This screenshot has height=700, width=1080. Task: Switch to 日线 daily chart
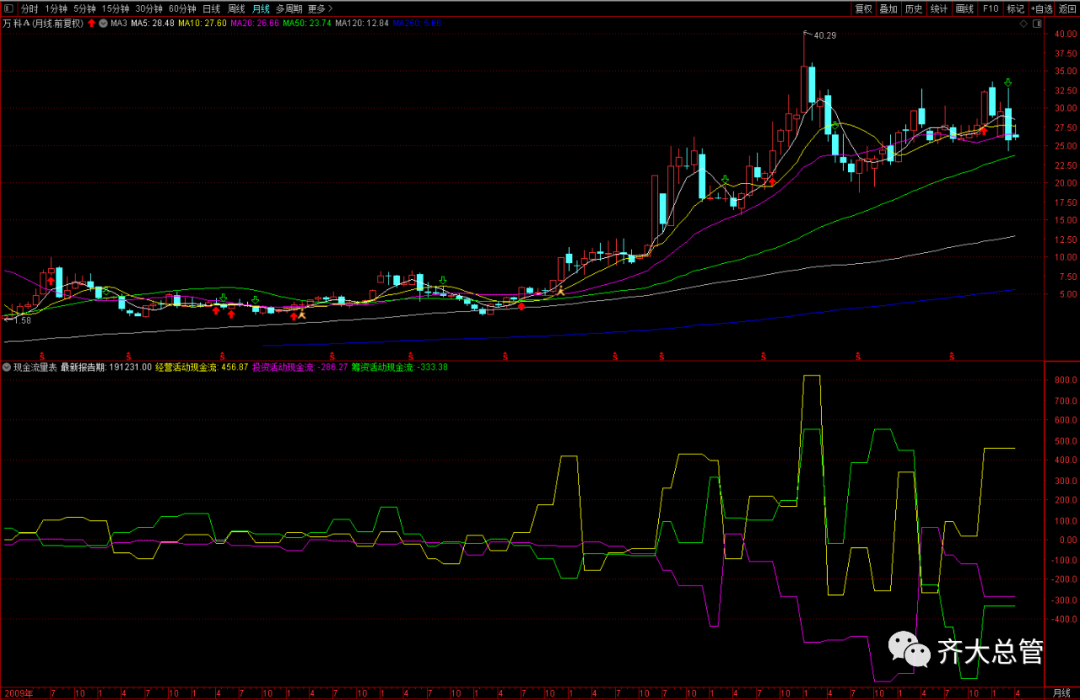(x=211, y=8)
